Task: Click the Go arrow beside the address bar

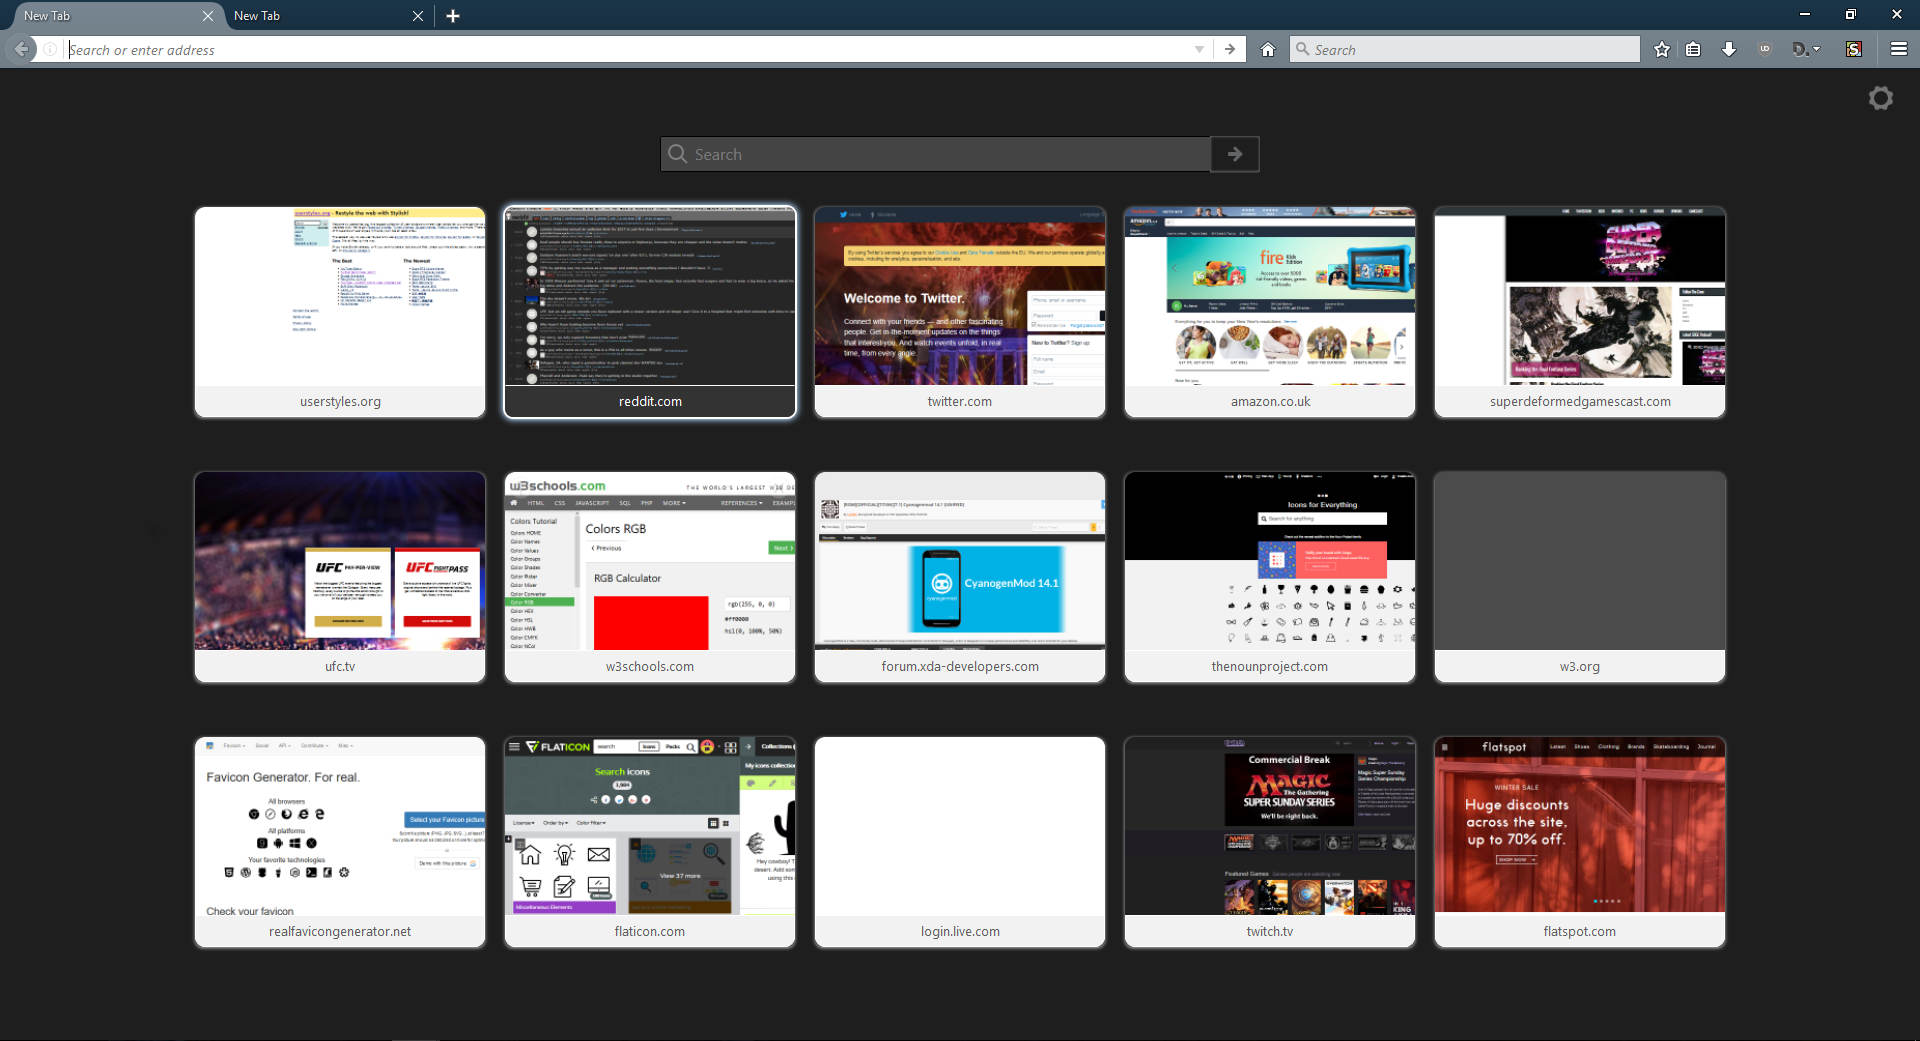Action: 1230,49
